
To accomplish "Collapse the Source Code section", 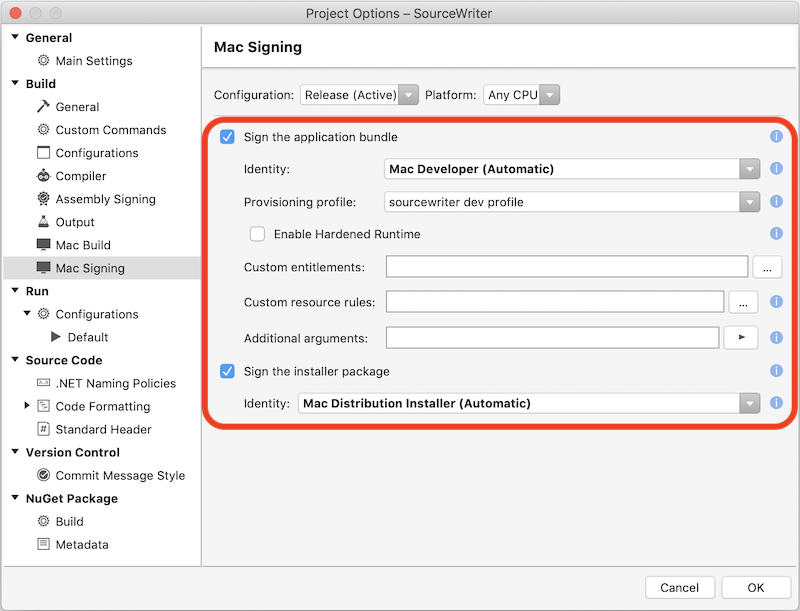I will point(15,360).
